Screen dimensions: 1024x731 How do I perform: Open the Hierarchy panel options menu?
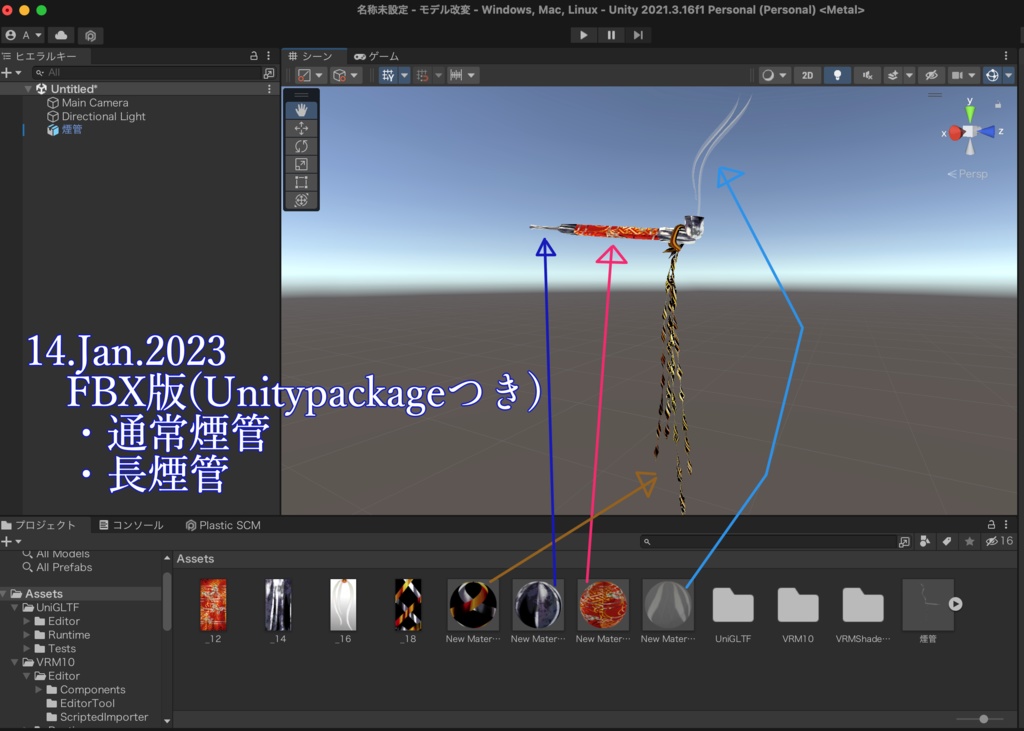coord(269,56)
